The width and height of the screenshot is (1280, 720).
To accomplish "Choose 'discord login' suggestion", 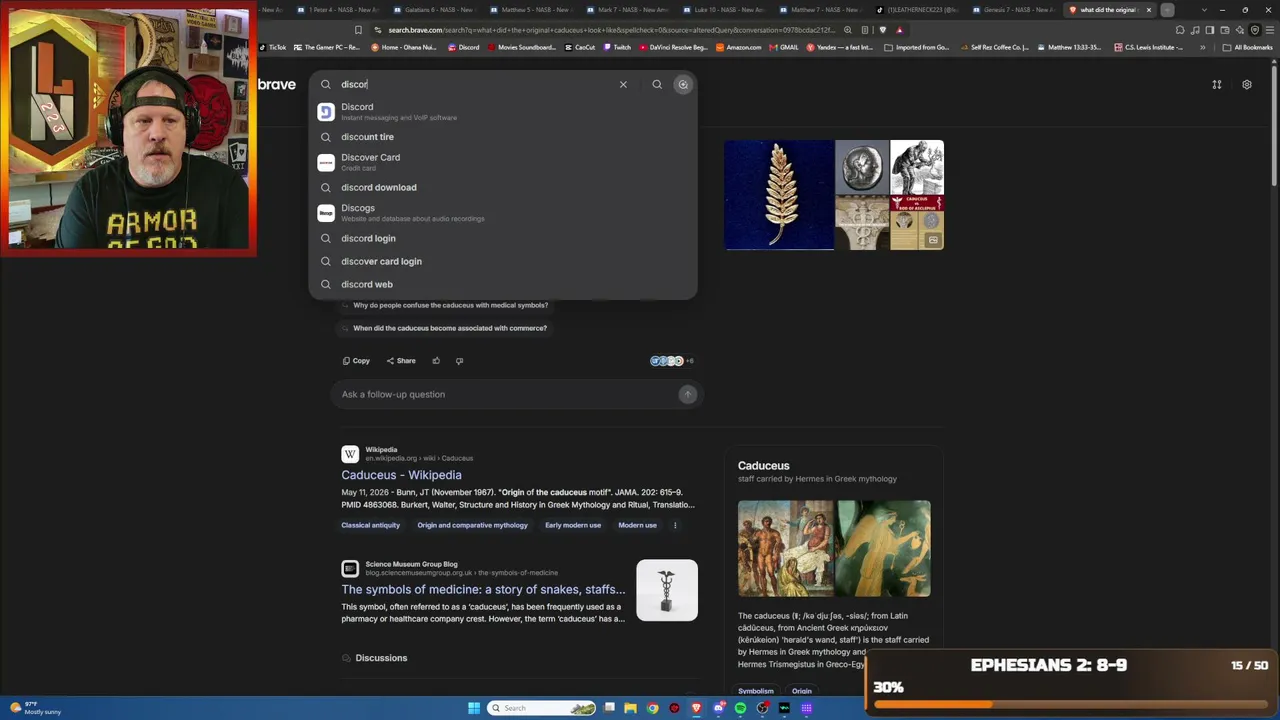I will [503, 239].
